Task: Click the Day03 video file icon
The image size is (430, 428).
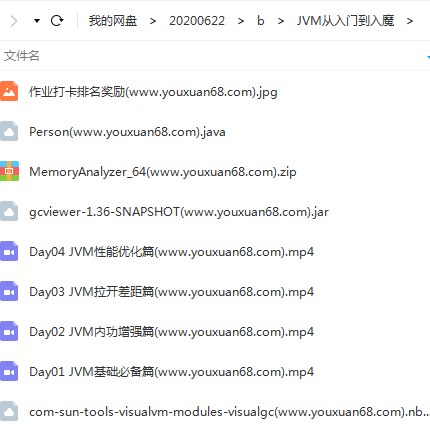Action: pos(9,291)
